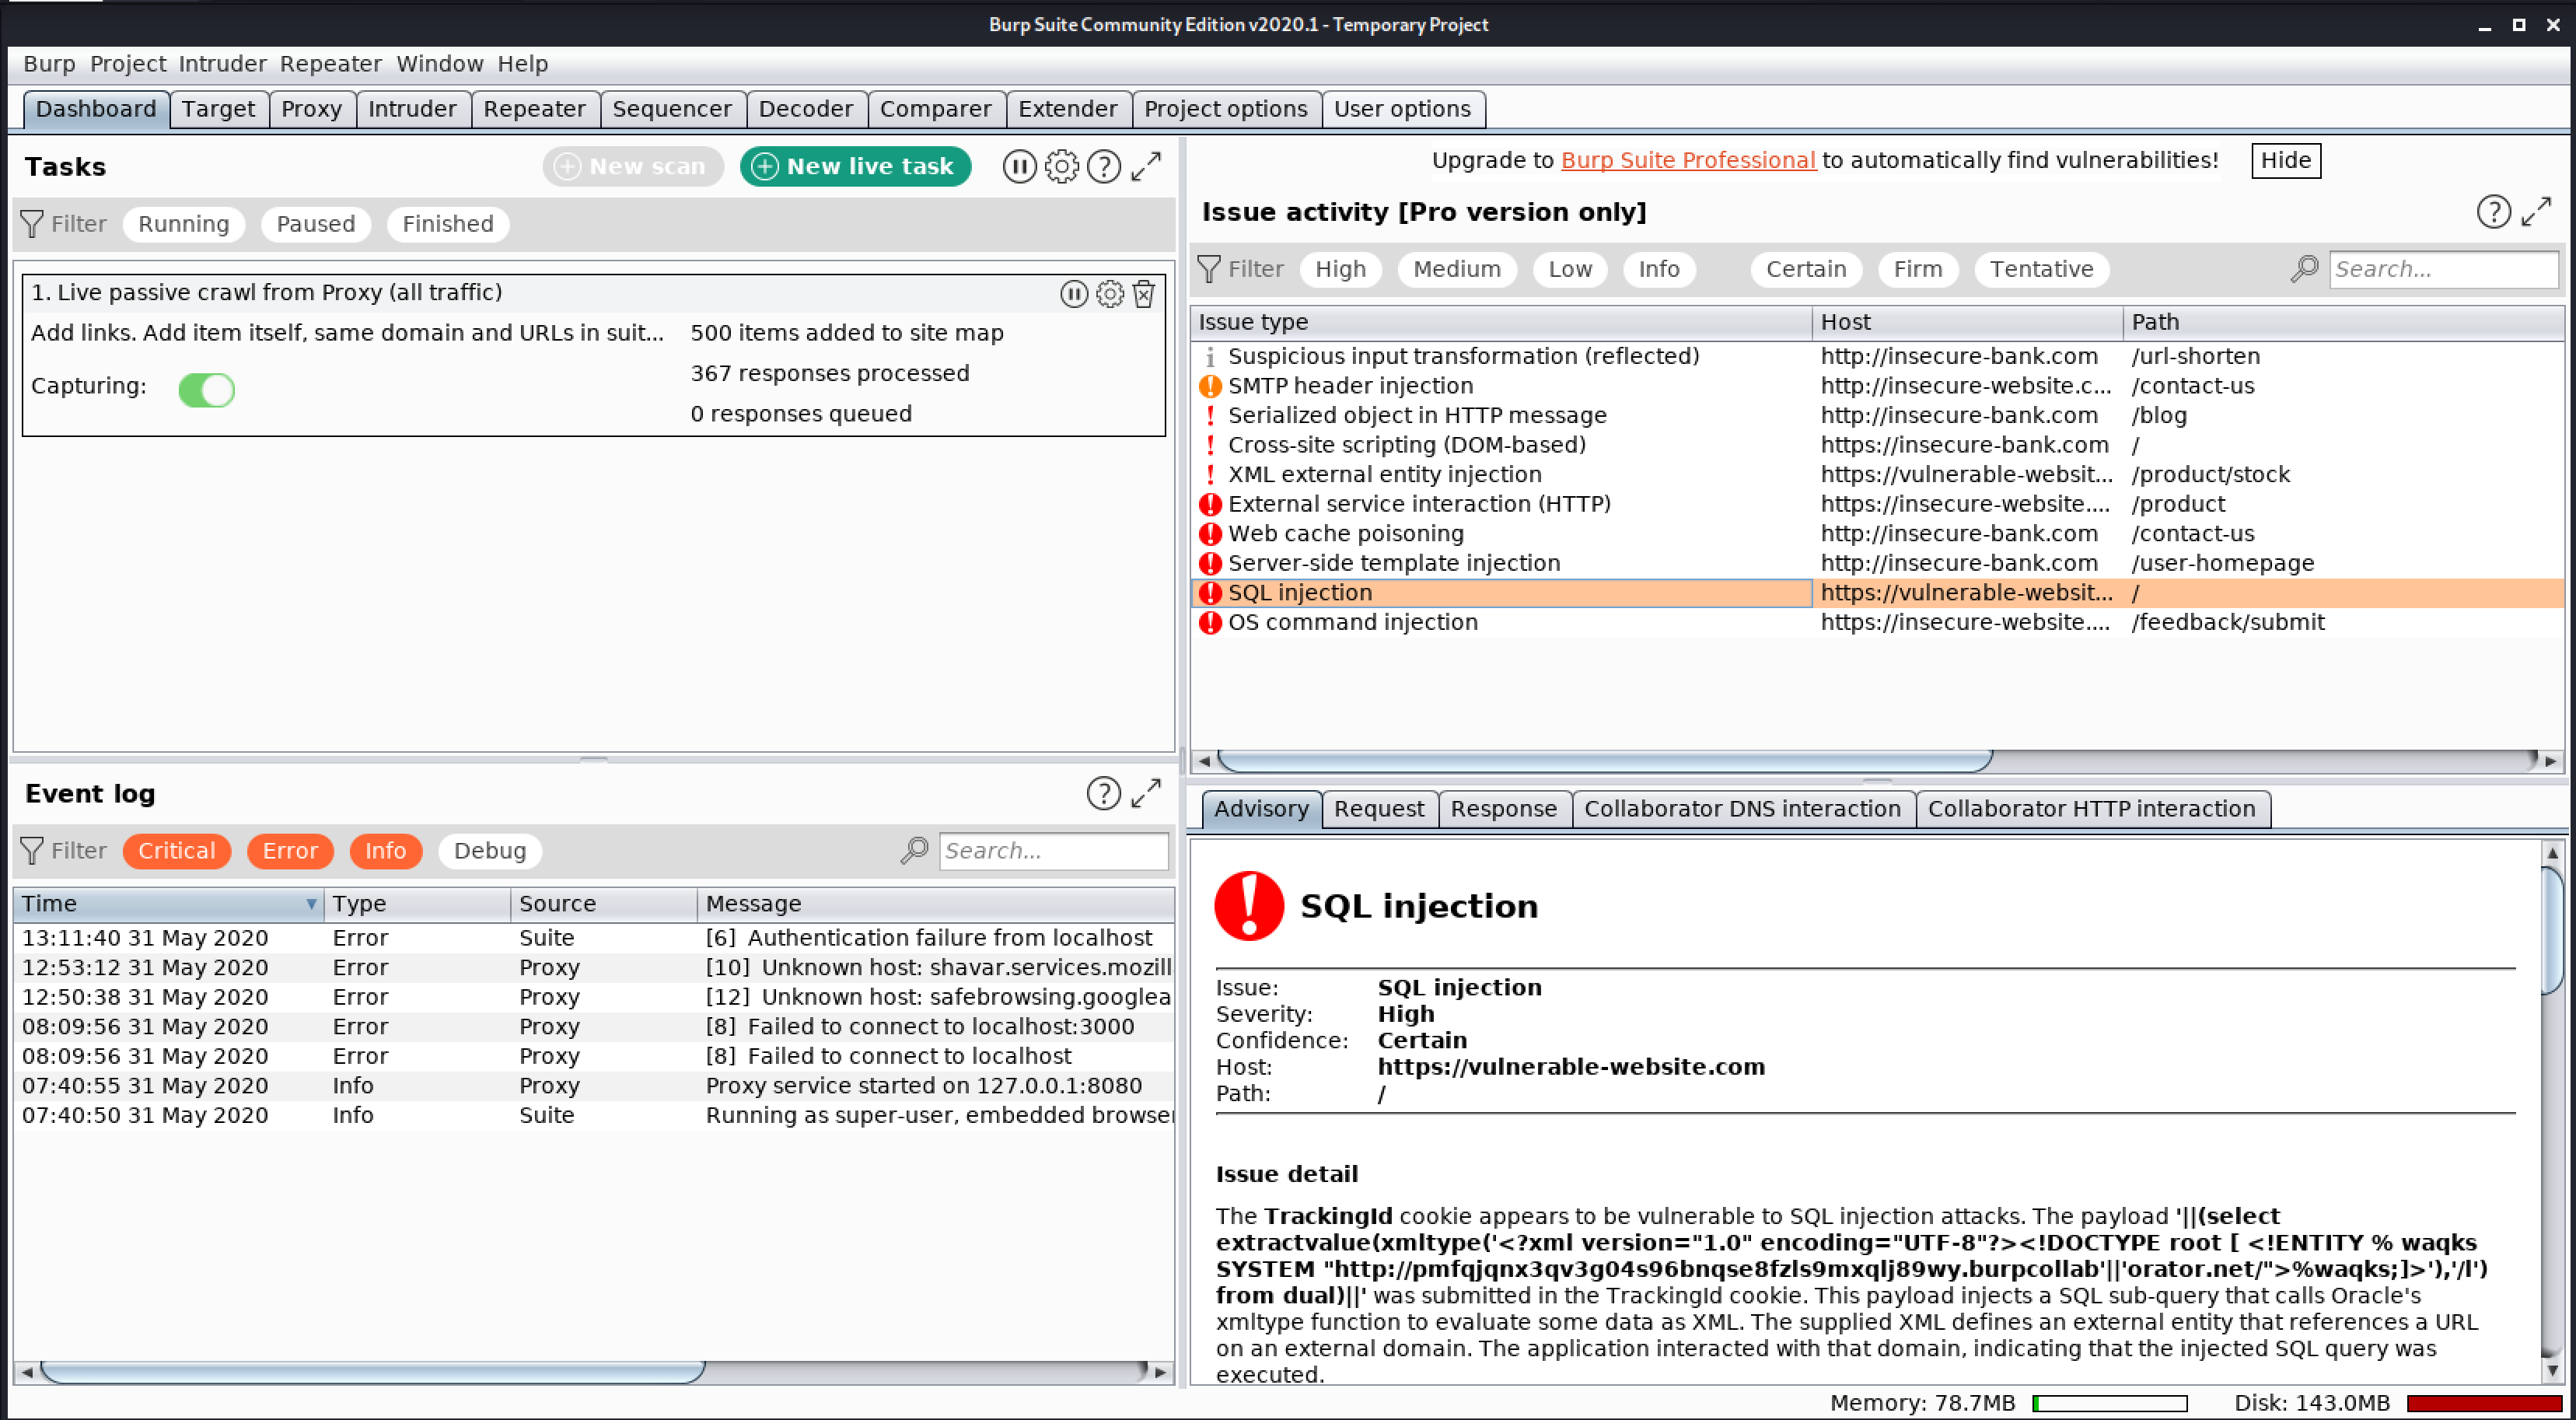Toggle the Critical event log filter
Viewport: 2576px width, 1420px height.
[x=176, y=851]
